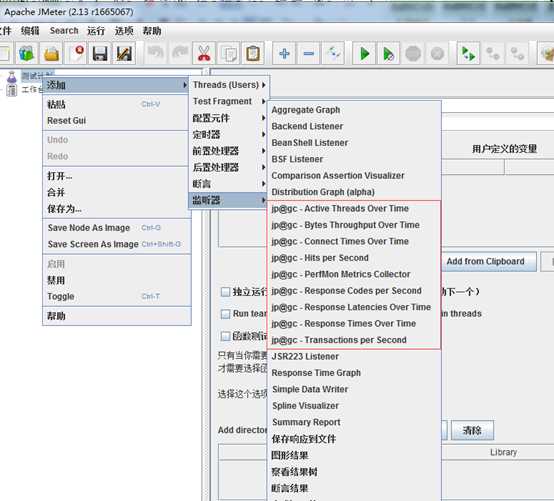Choose 打开... menu entry
The image size is (554, 501).
(117, 176)
